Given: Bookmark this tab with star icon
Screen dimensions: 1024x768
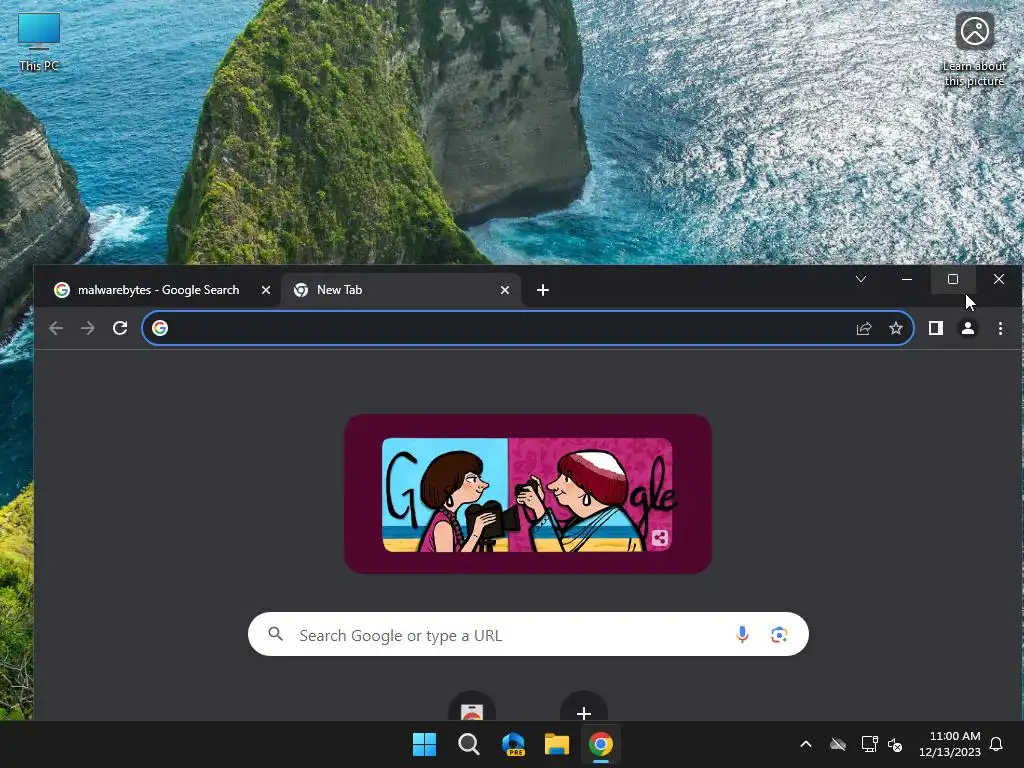Looking at the screenshot, I should [896, 328].
